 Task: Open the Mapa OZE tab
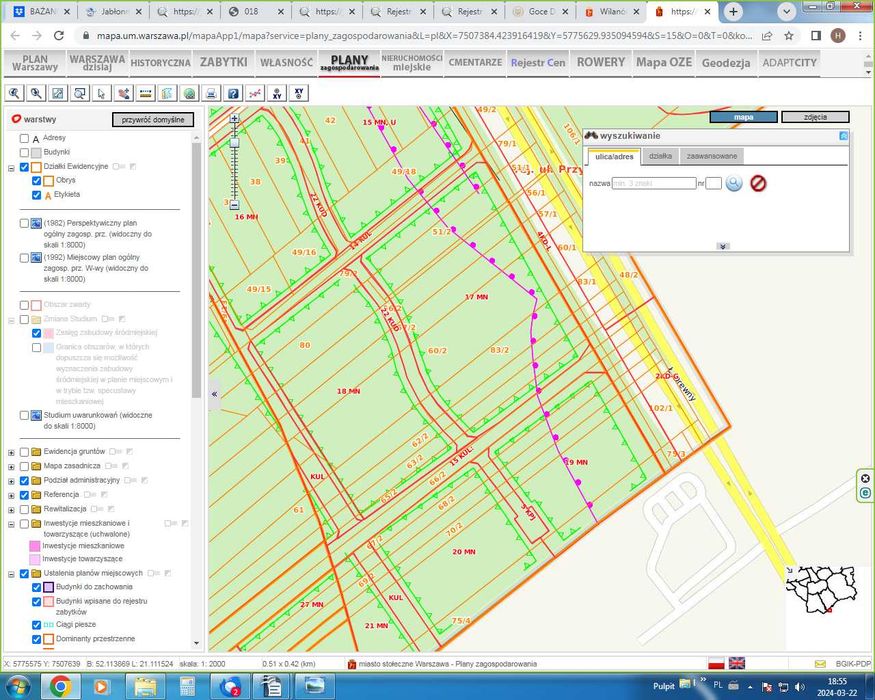click(664, 63)
